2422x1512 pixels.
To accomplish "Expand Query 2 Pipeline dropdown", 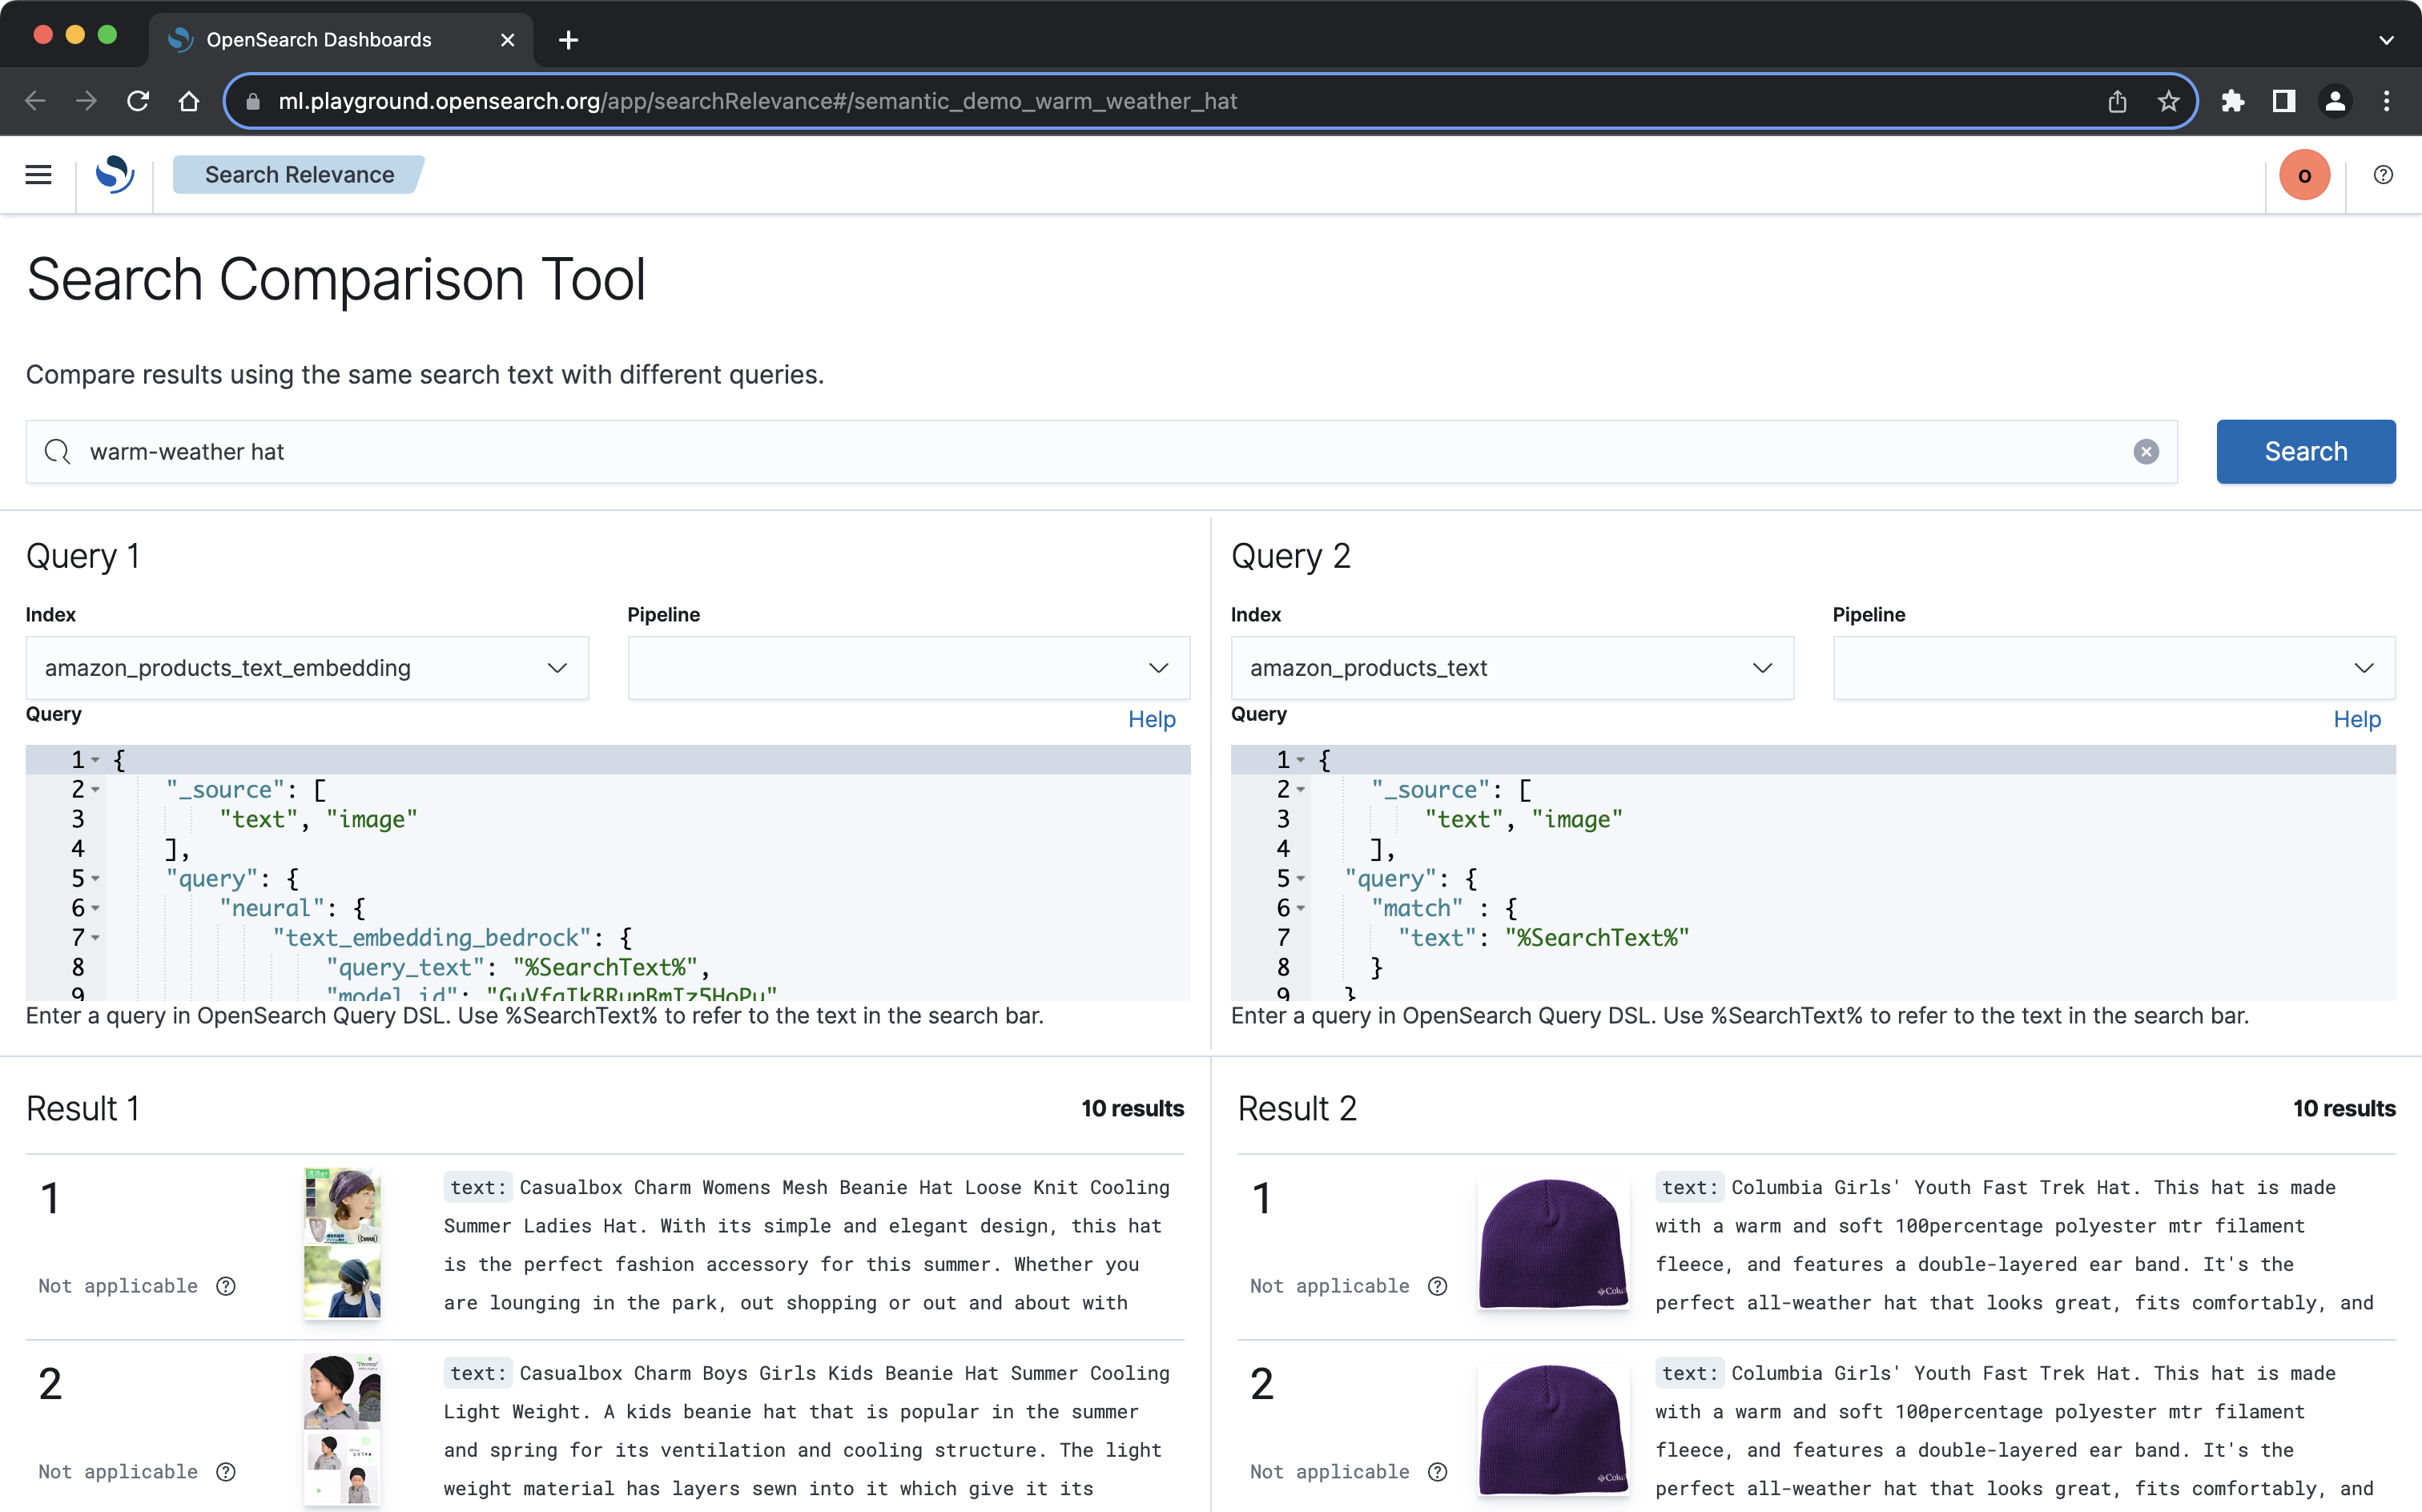I will (2113, 668).
